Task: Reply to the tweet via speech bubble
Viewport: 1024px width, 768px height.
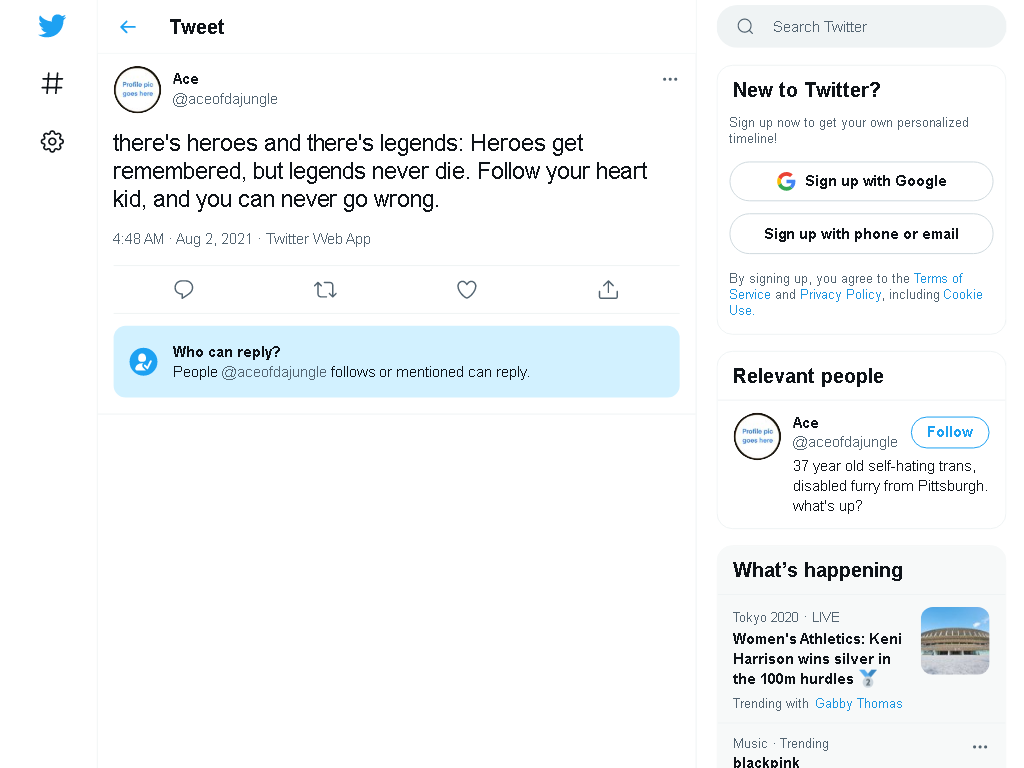Action: pyautogui.click(x=184, y=289)
